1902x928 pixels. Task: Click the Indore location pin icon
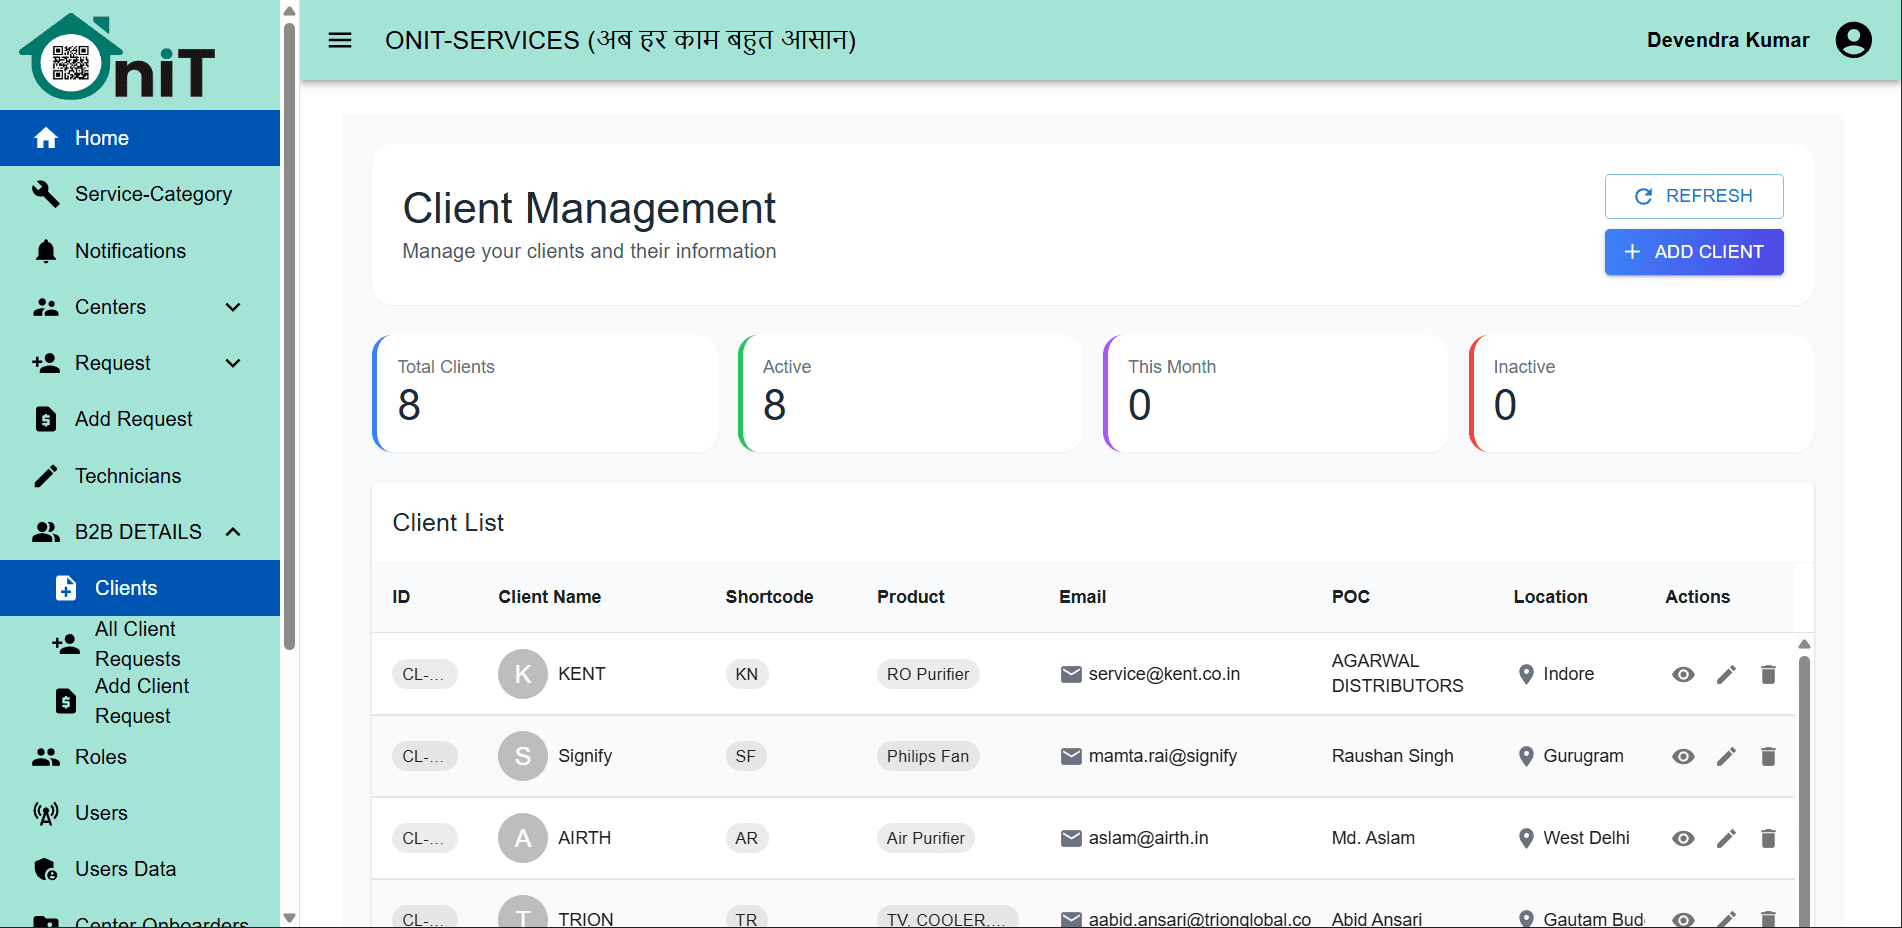[x=1526, y=674]
